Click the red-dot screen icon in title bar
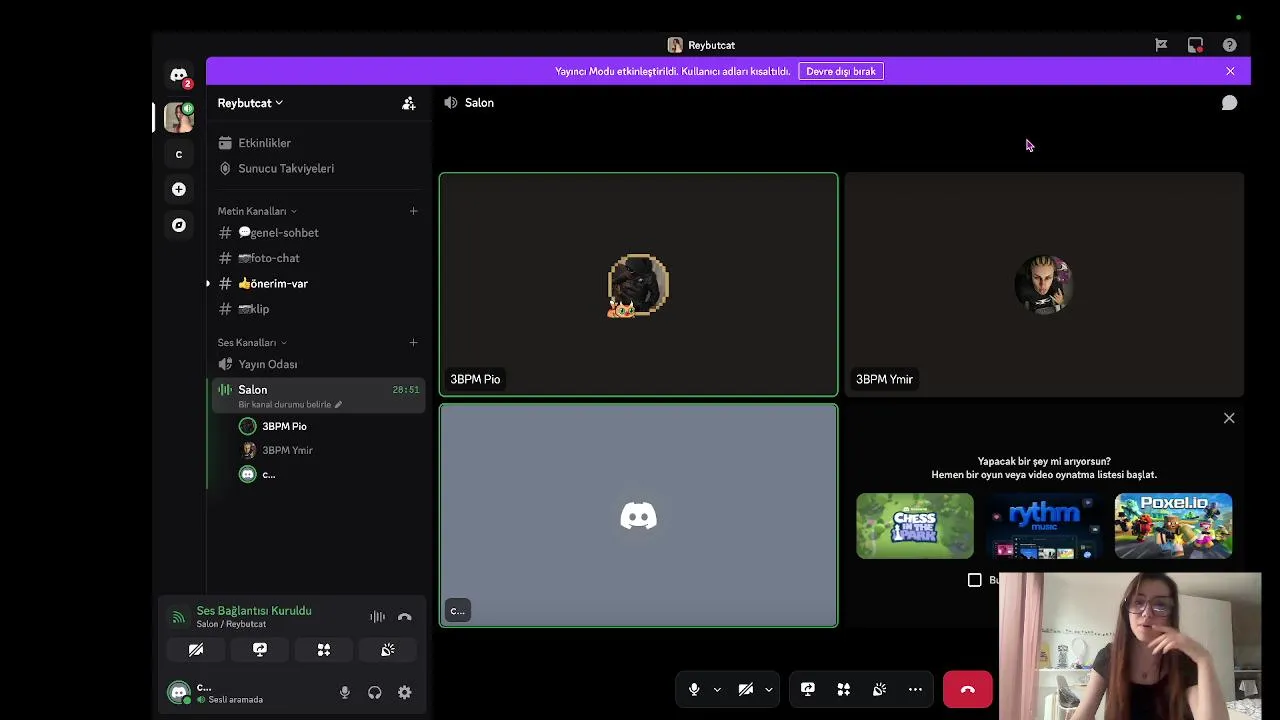 pyautogui.click(x=1195, y=45)
